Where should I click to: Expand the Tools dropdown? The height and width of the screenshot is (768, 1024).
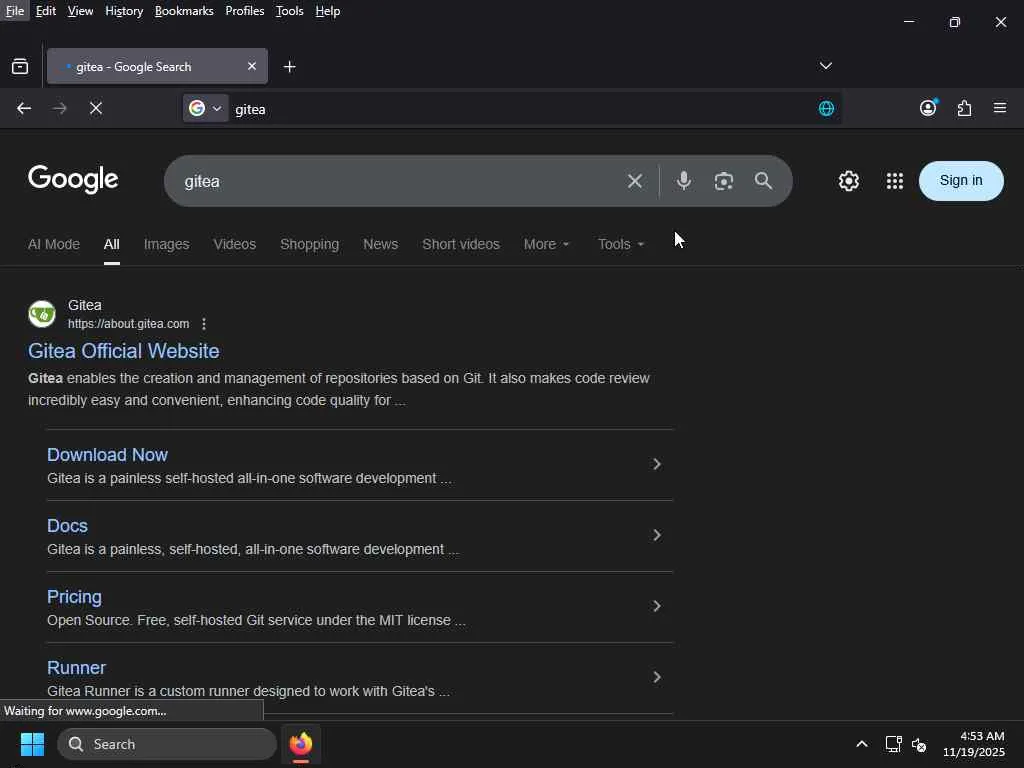621,244
